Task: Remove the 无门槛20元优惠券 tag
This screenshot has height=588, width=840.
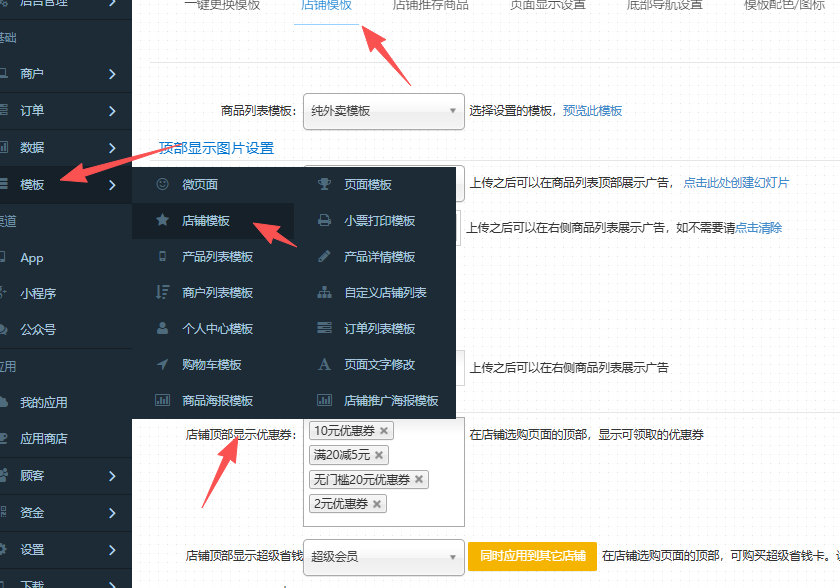Action: point(419,479)
